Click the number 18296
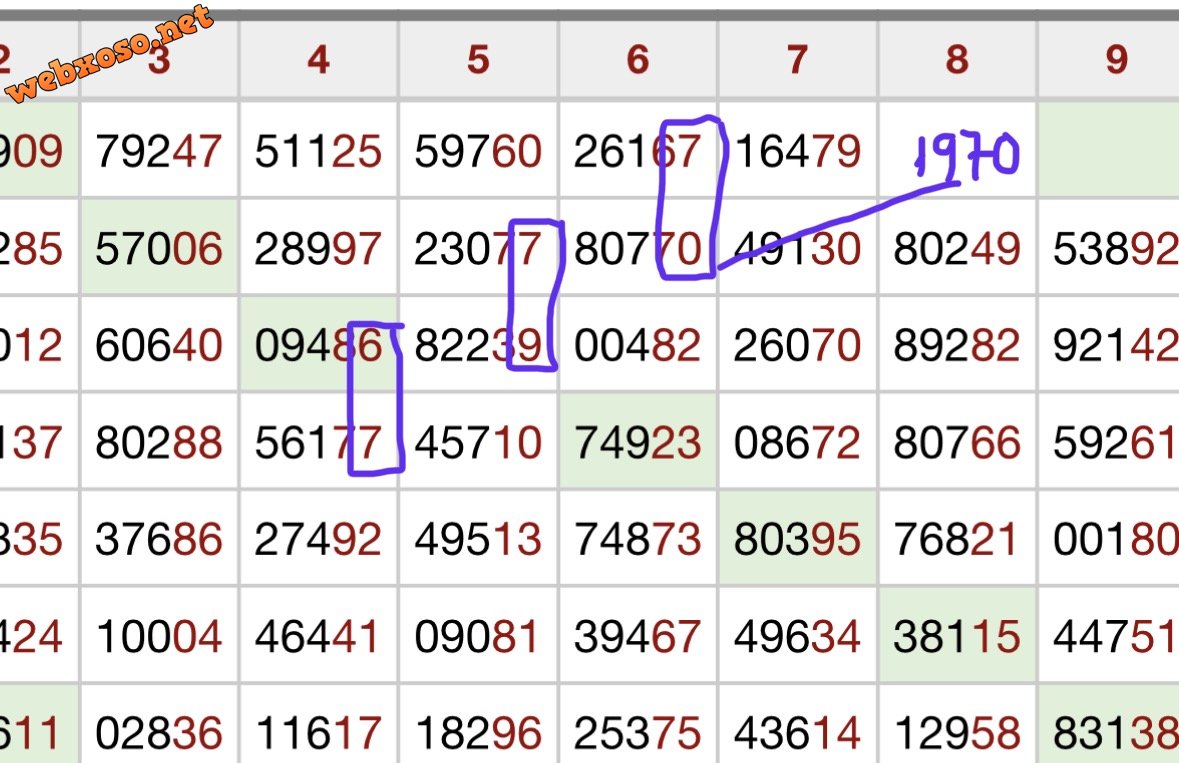Image resolution: width=1179 pixels, height=763 pixels. coord(478,734)
